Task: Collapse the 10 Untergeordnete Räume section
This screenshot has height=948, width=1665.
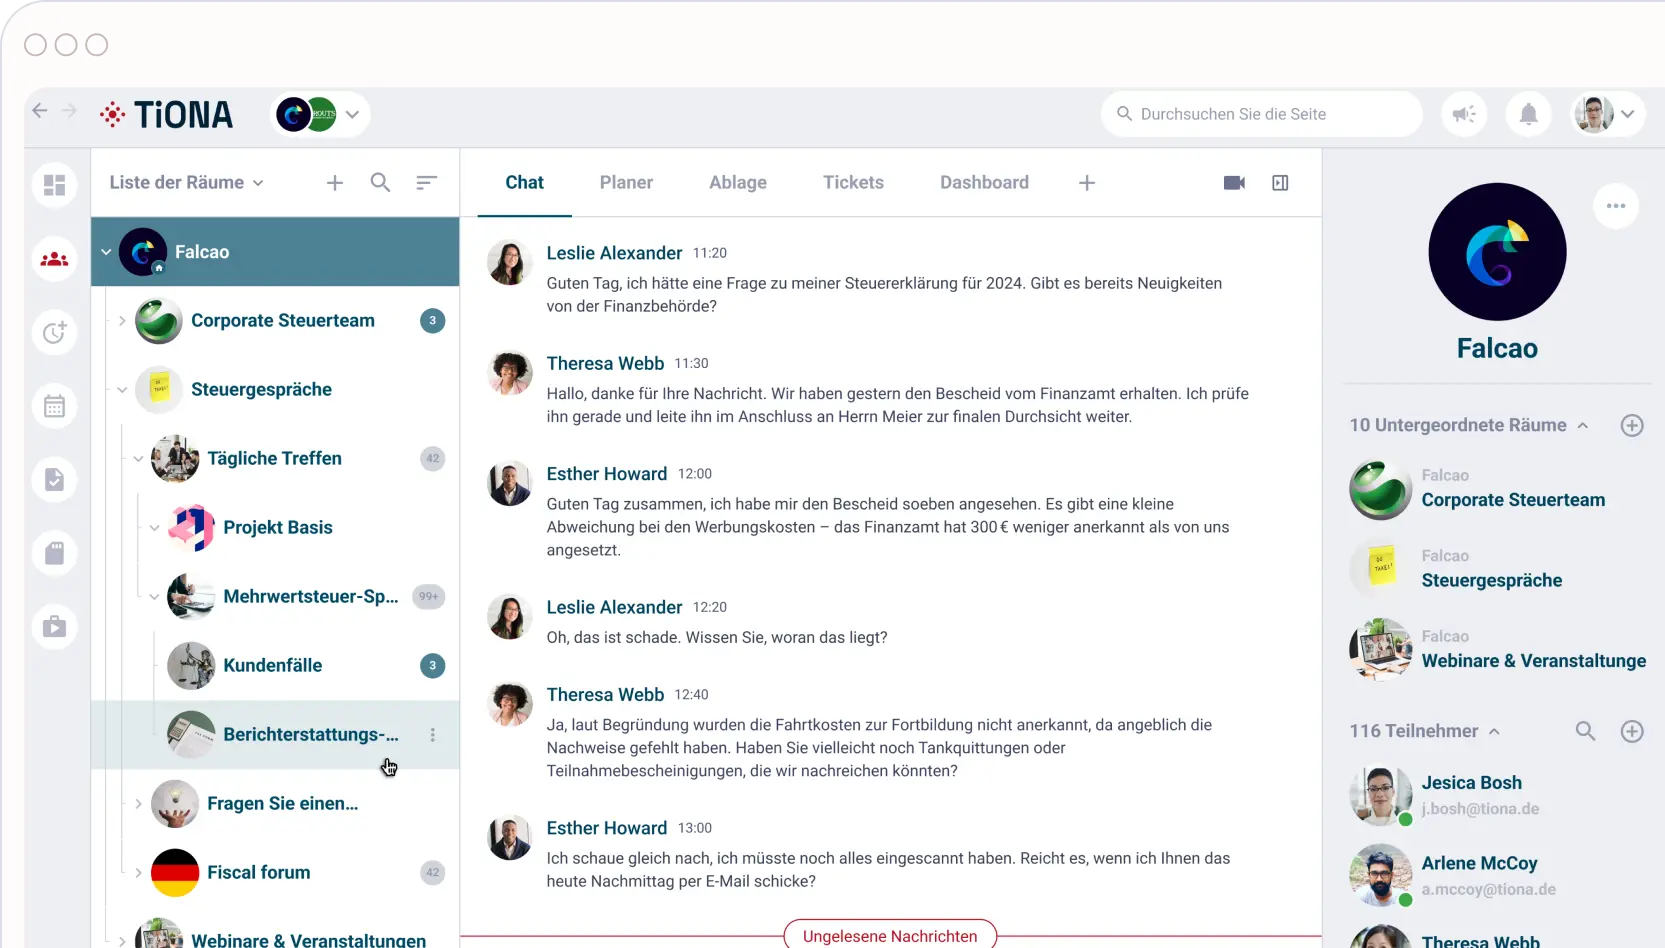Action: click(x=1583, y=425)
